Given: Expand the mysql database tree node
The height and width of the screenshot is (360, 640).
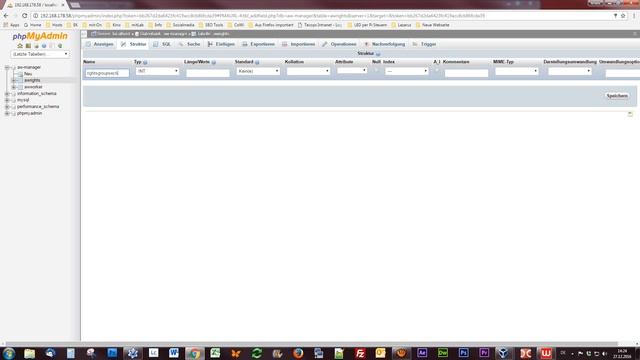Looking at the screenshot, I should pos(7,100).
